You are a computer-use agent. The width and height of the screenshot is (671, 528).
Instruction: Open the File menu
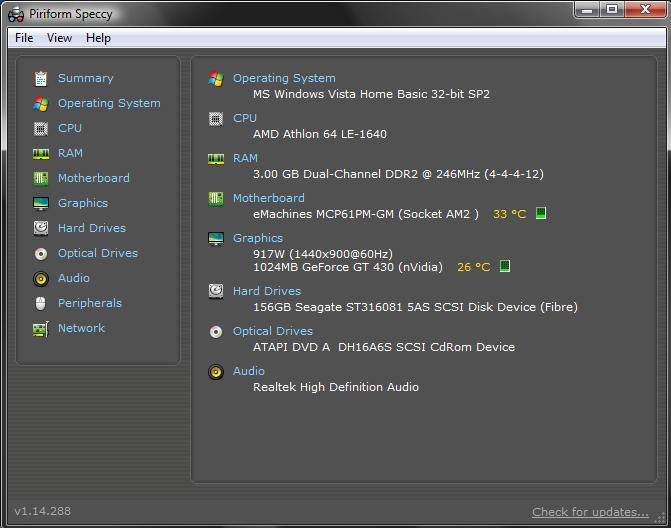24,38
